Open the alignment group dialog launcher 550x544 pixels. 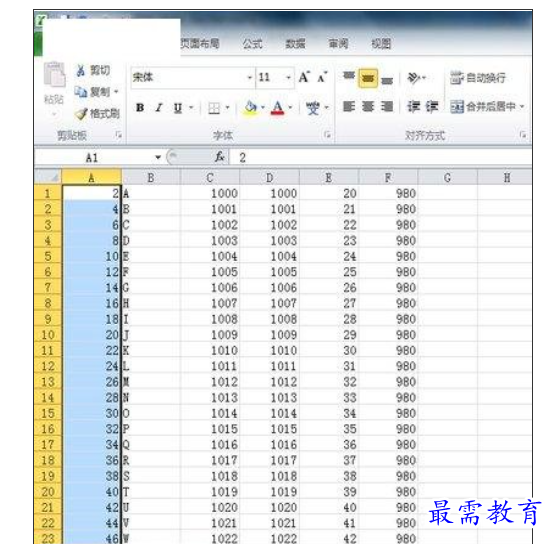tap(523, 134)
